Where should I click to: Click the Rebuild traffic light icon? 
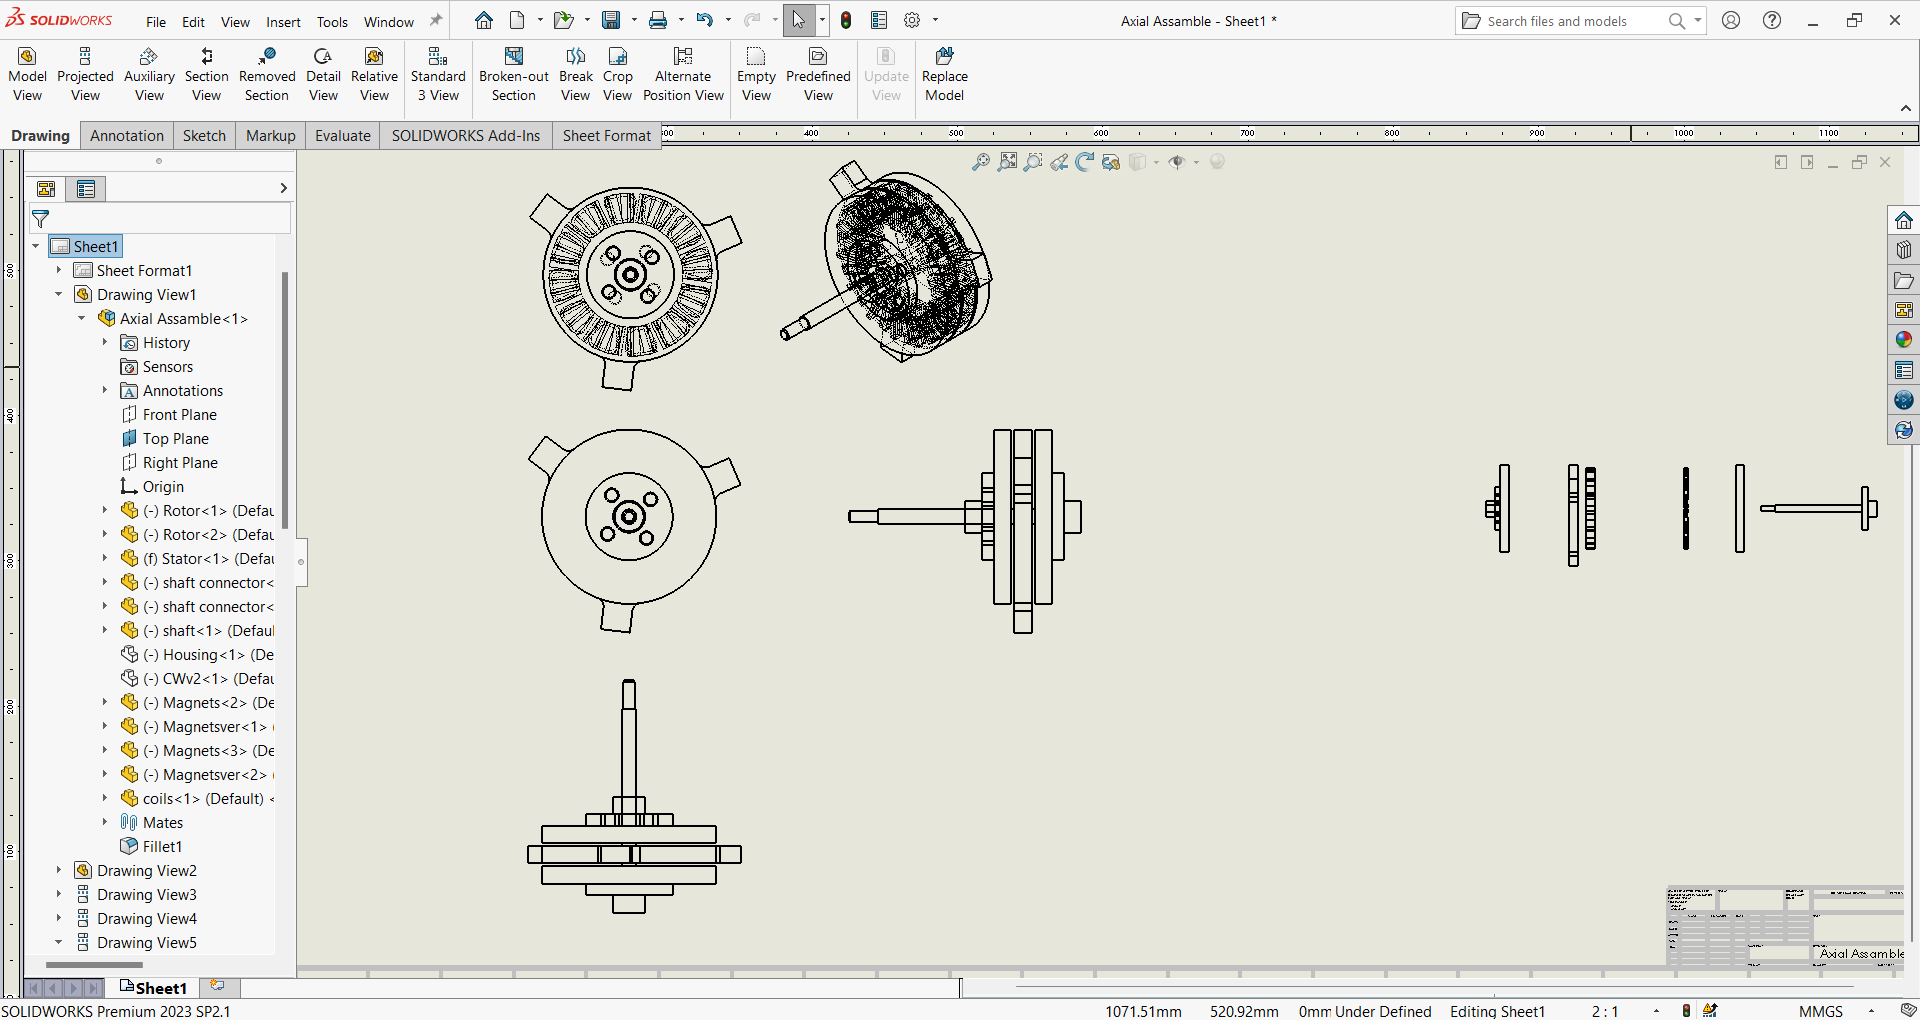846,21
